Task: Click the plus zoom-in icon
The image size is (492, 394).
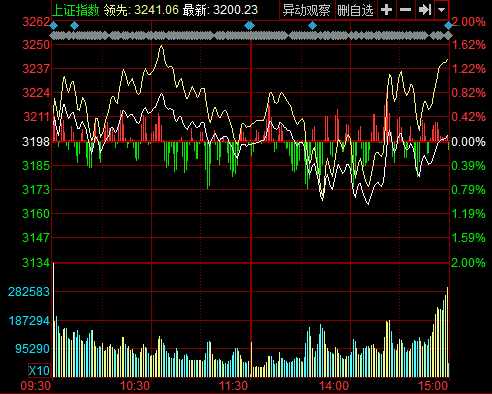Action: 386,10
